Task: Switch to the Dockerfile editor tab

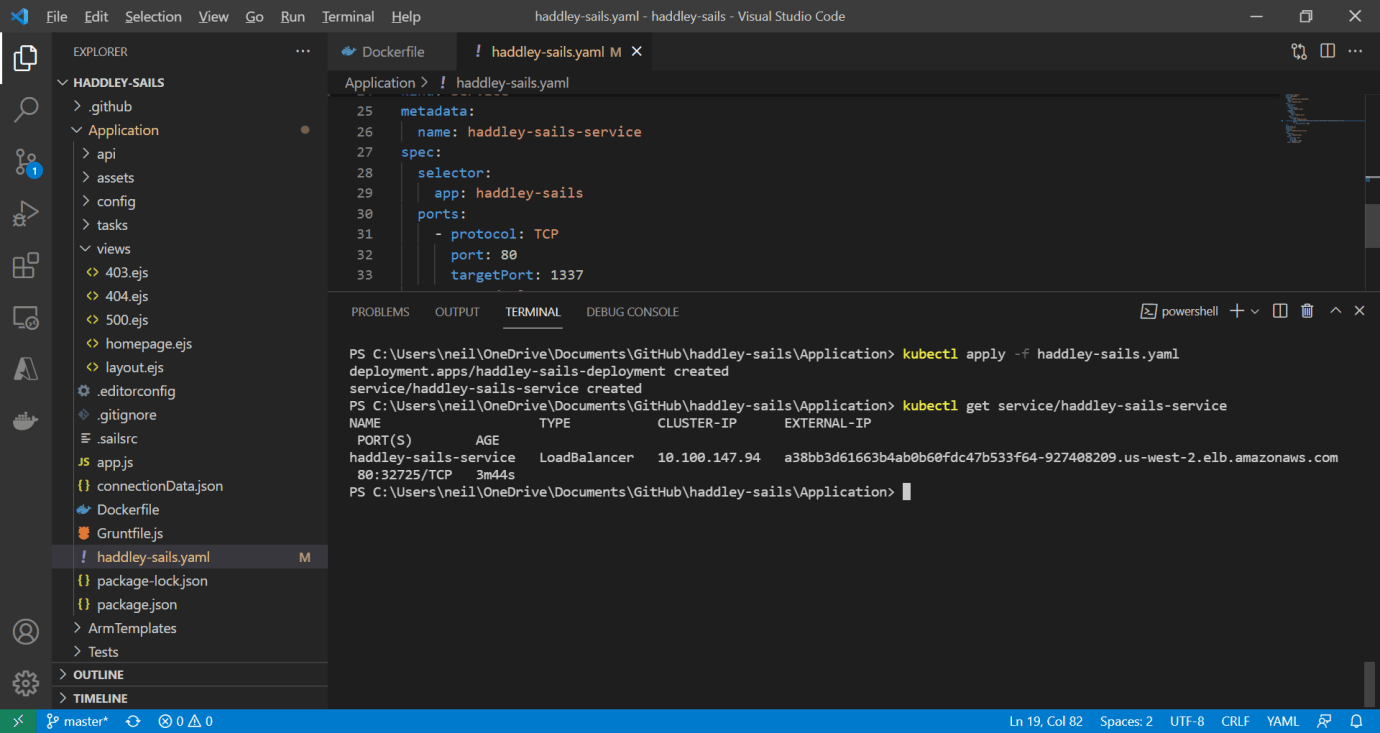Action: tap(392, 52)
